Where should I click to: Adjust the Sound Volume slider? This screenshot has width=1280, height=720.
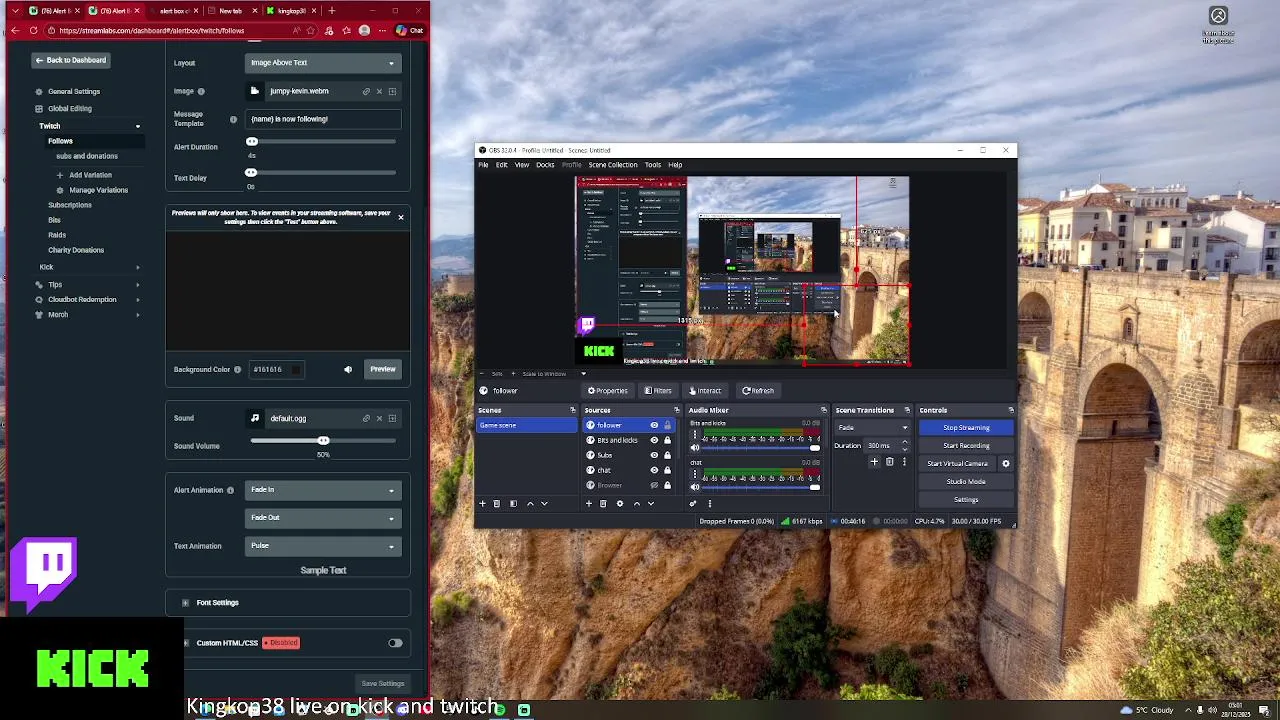pos(323,441)
